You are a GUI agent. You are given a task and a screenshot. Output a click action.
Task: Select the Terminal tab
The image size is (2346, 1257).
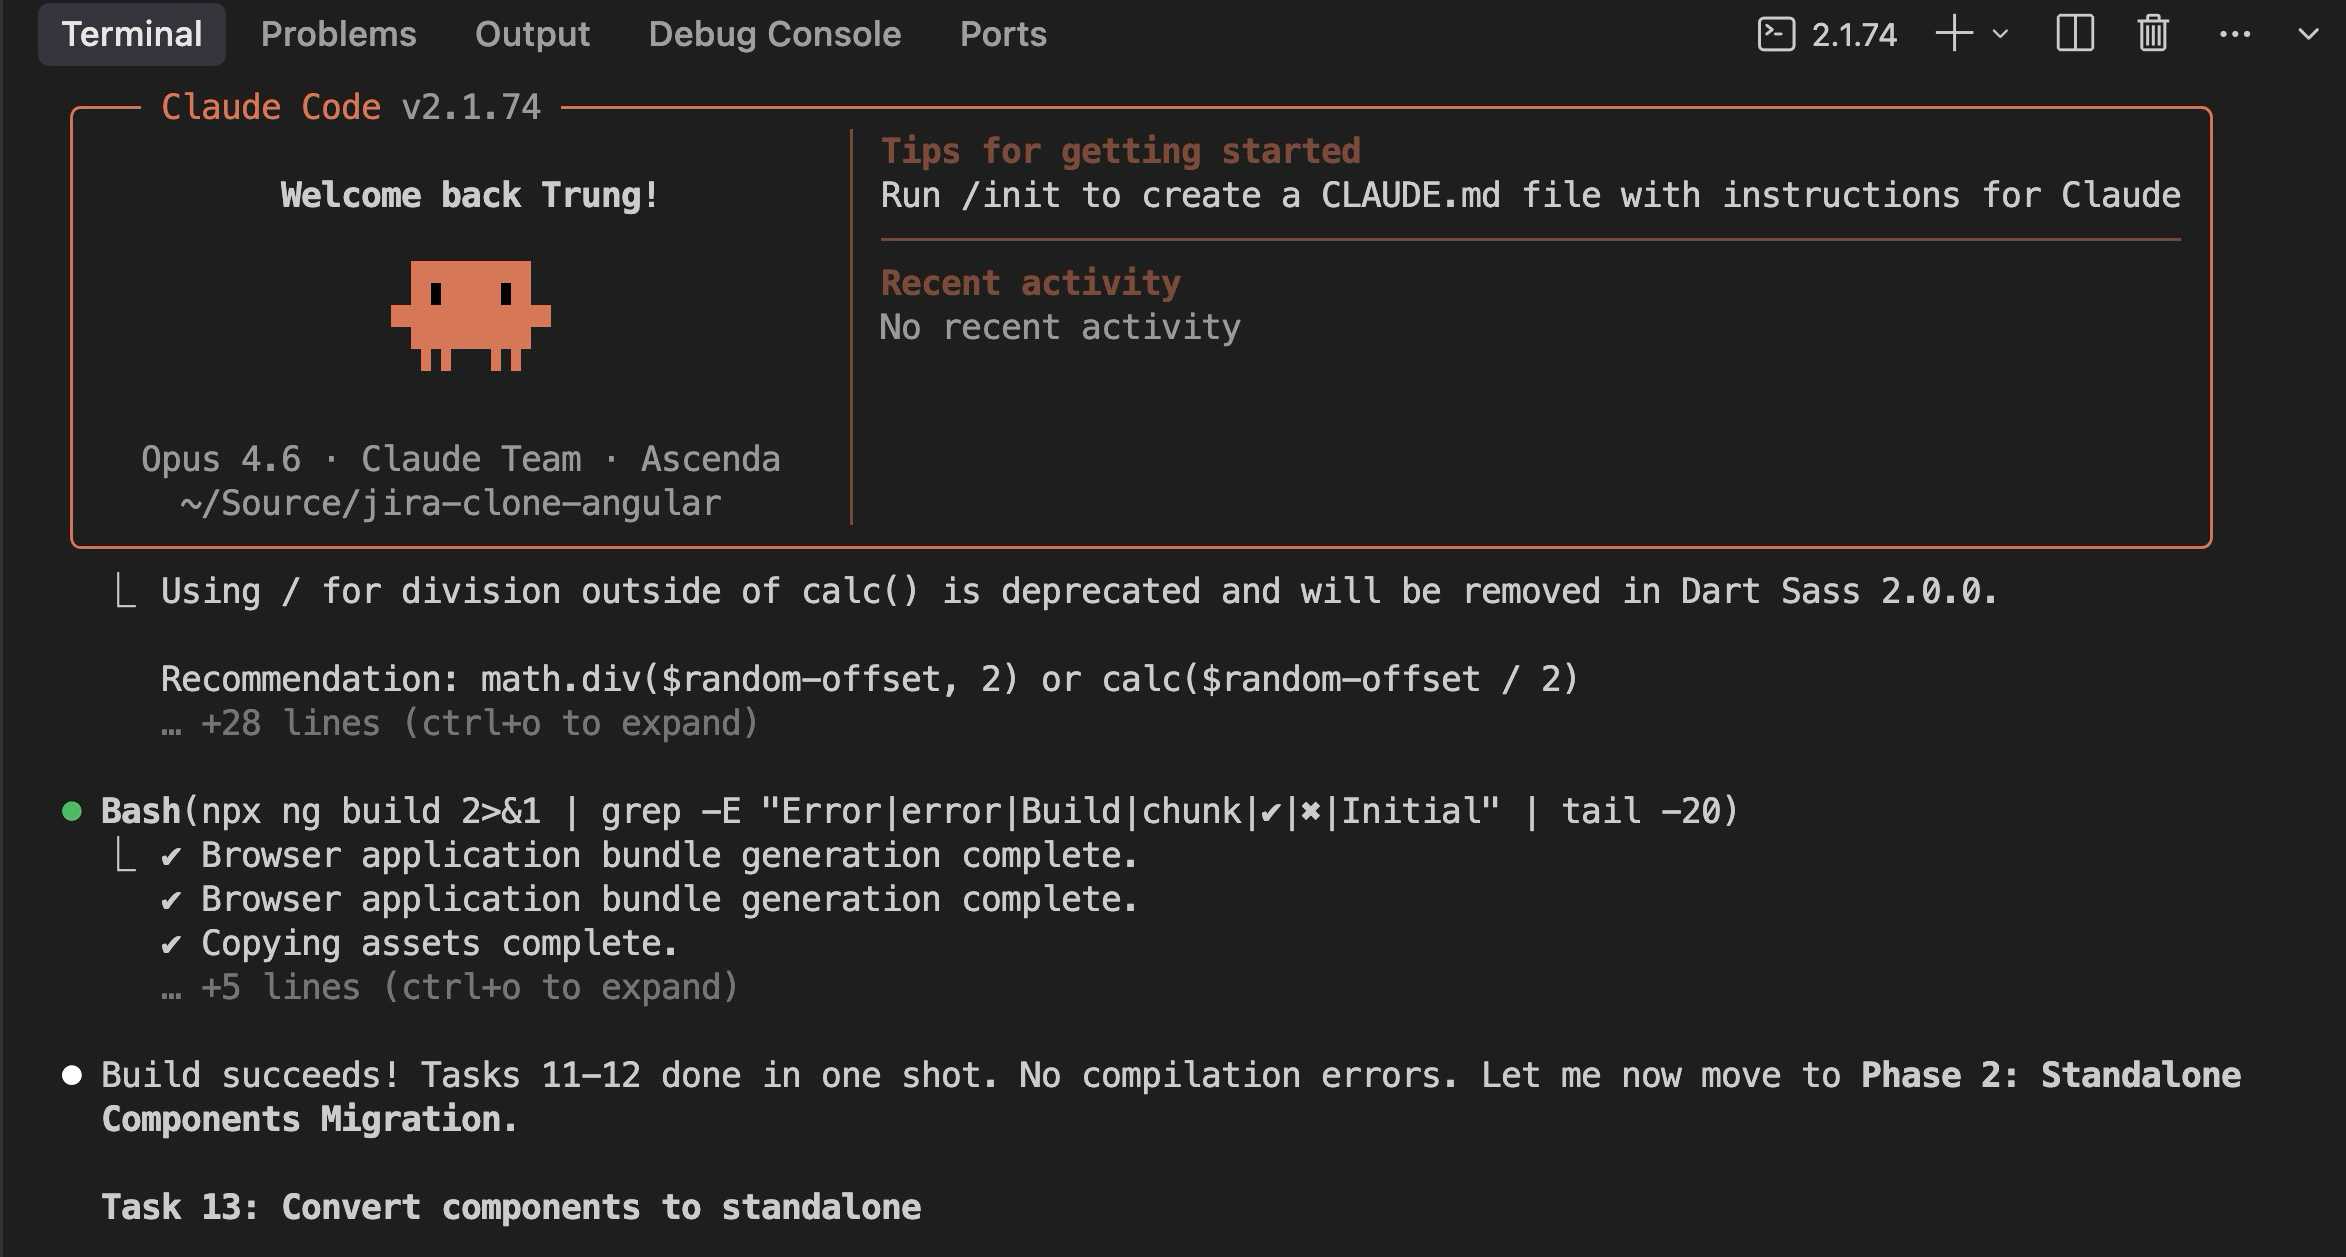point(132,34)
